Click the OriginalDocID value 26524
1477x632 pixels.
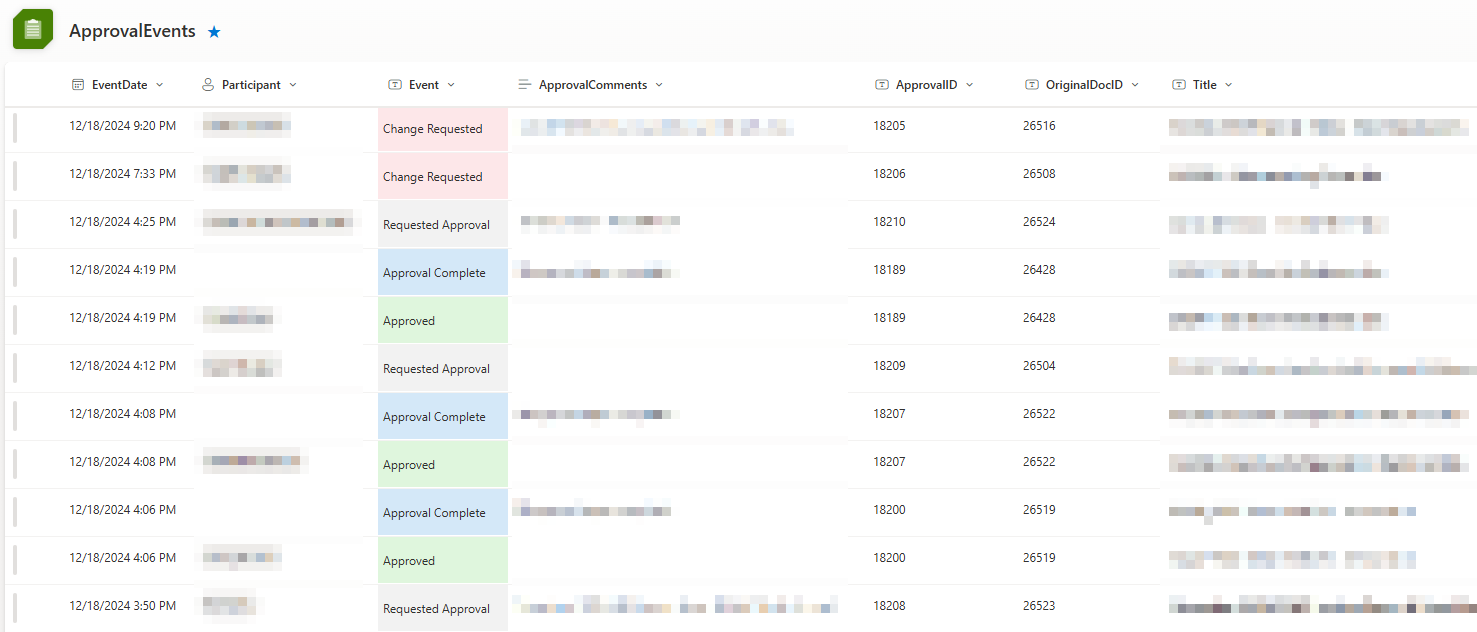[1039, 222]
